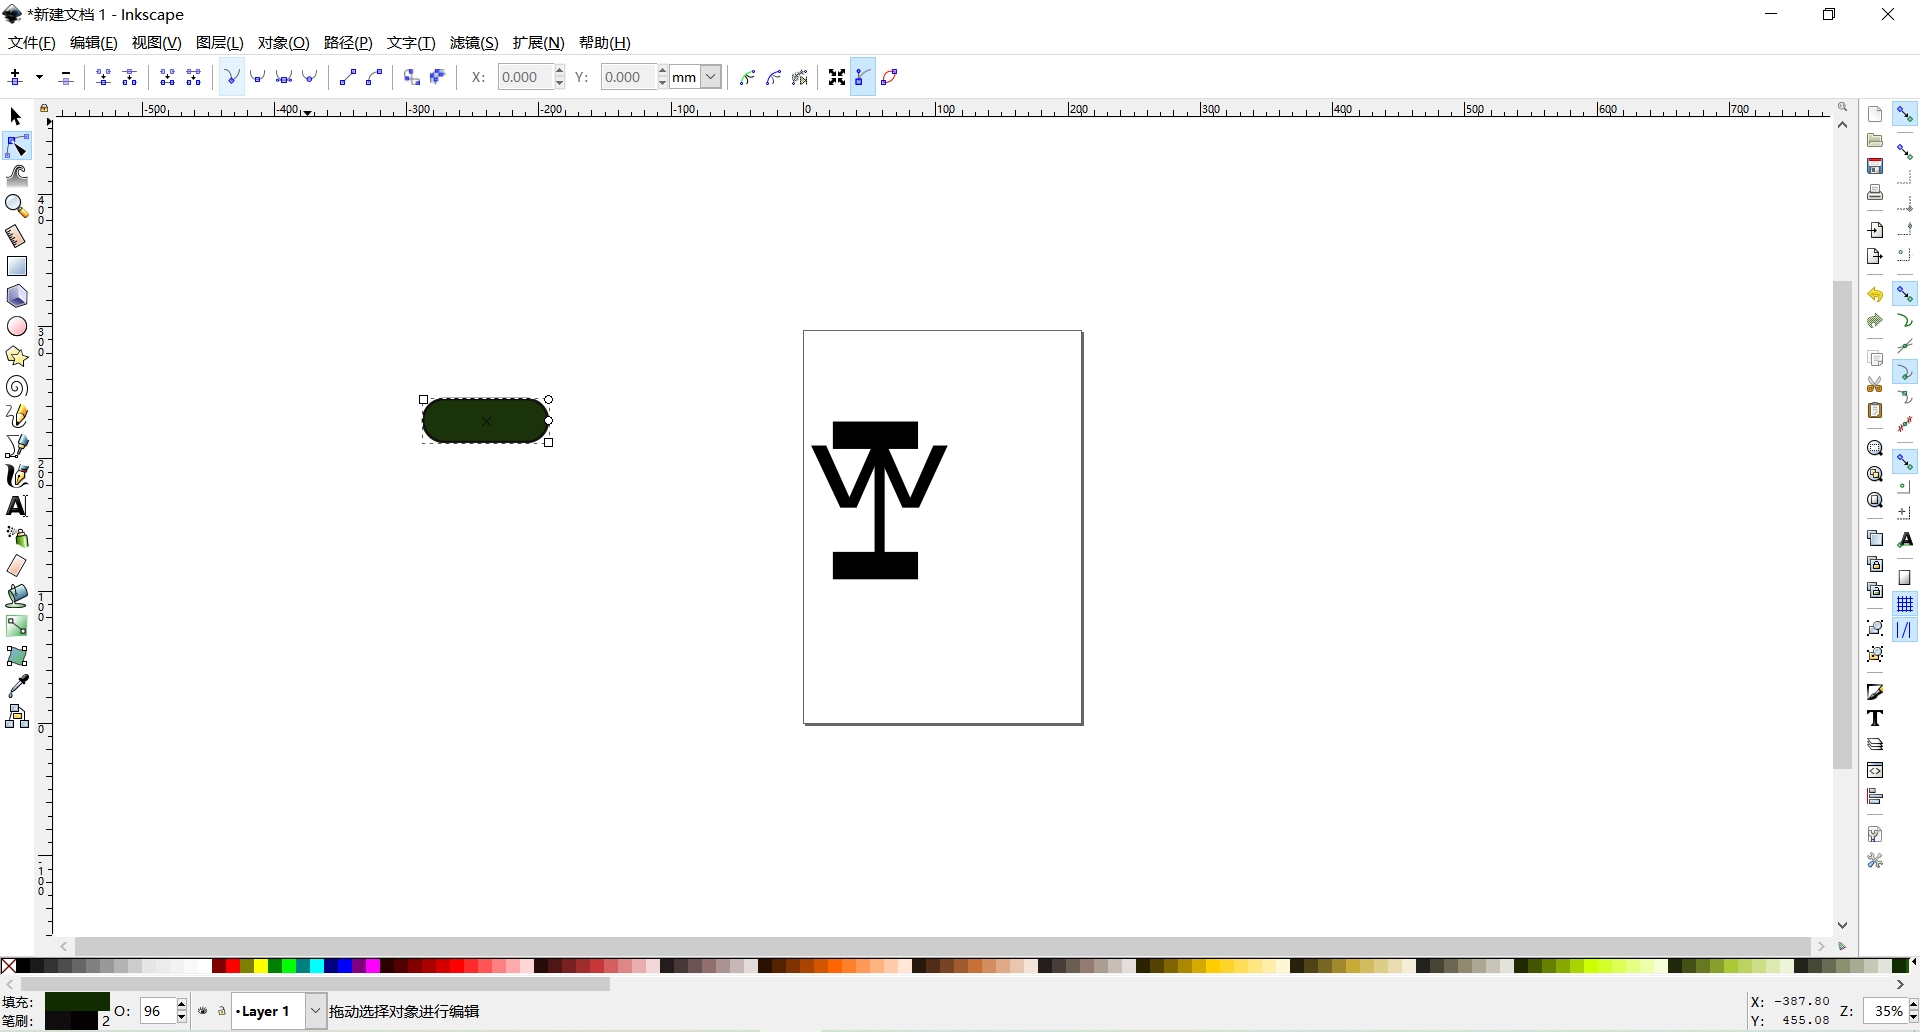The height and width of the screenshot is (1032, 1920).
Task: Click the delete selected nodes icon
Action: 66,77
